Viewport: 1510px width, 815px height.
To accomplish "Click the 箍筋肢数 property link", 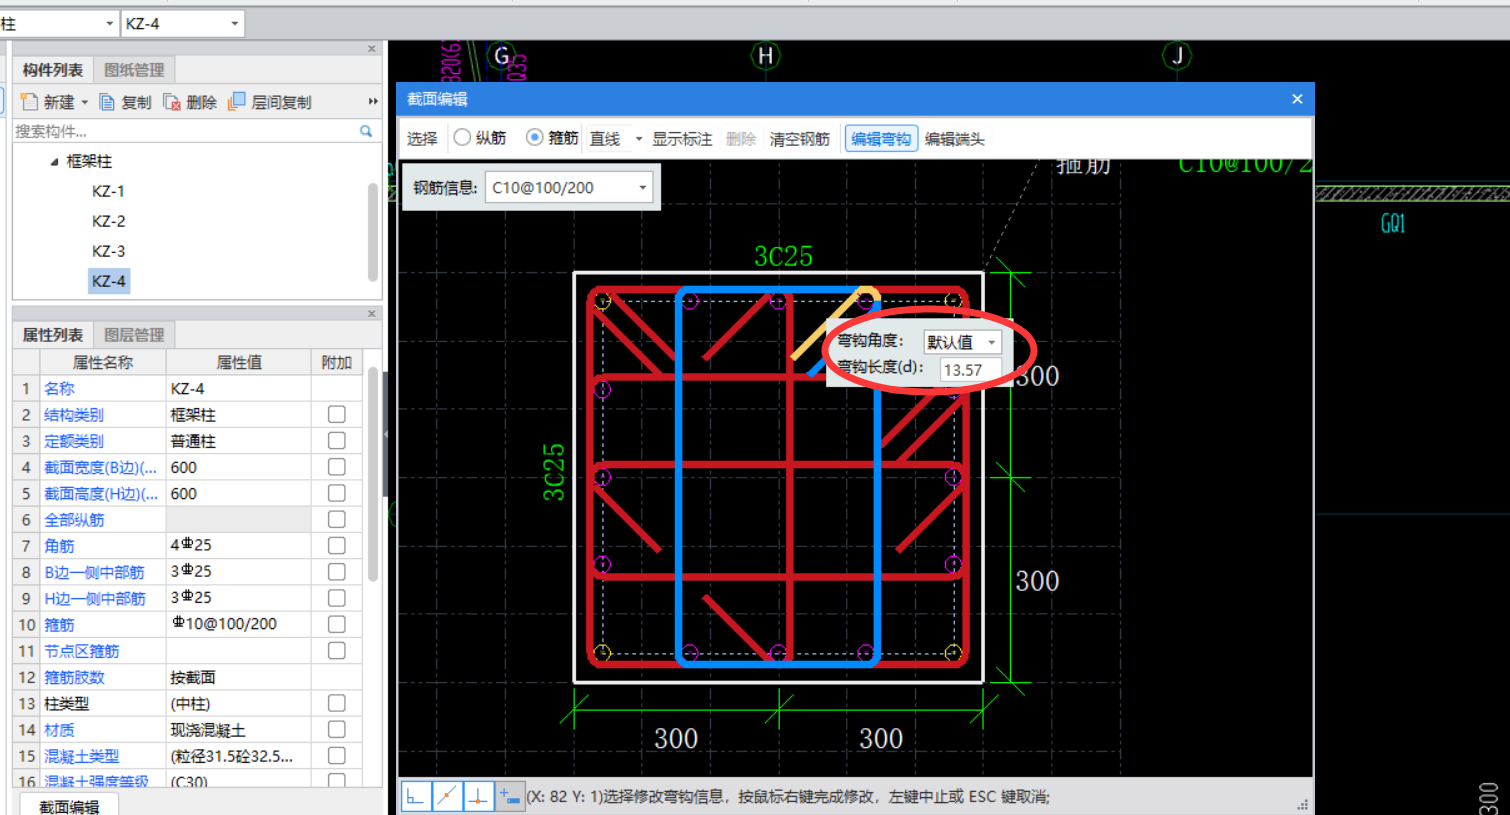I will (74, 677).
